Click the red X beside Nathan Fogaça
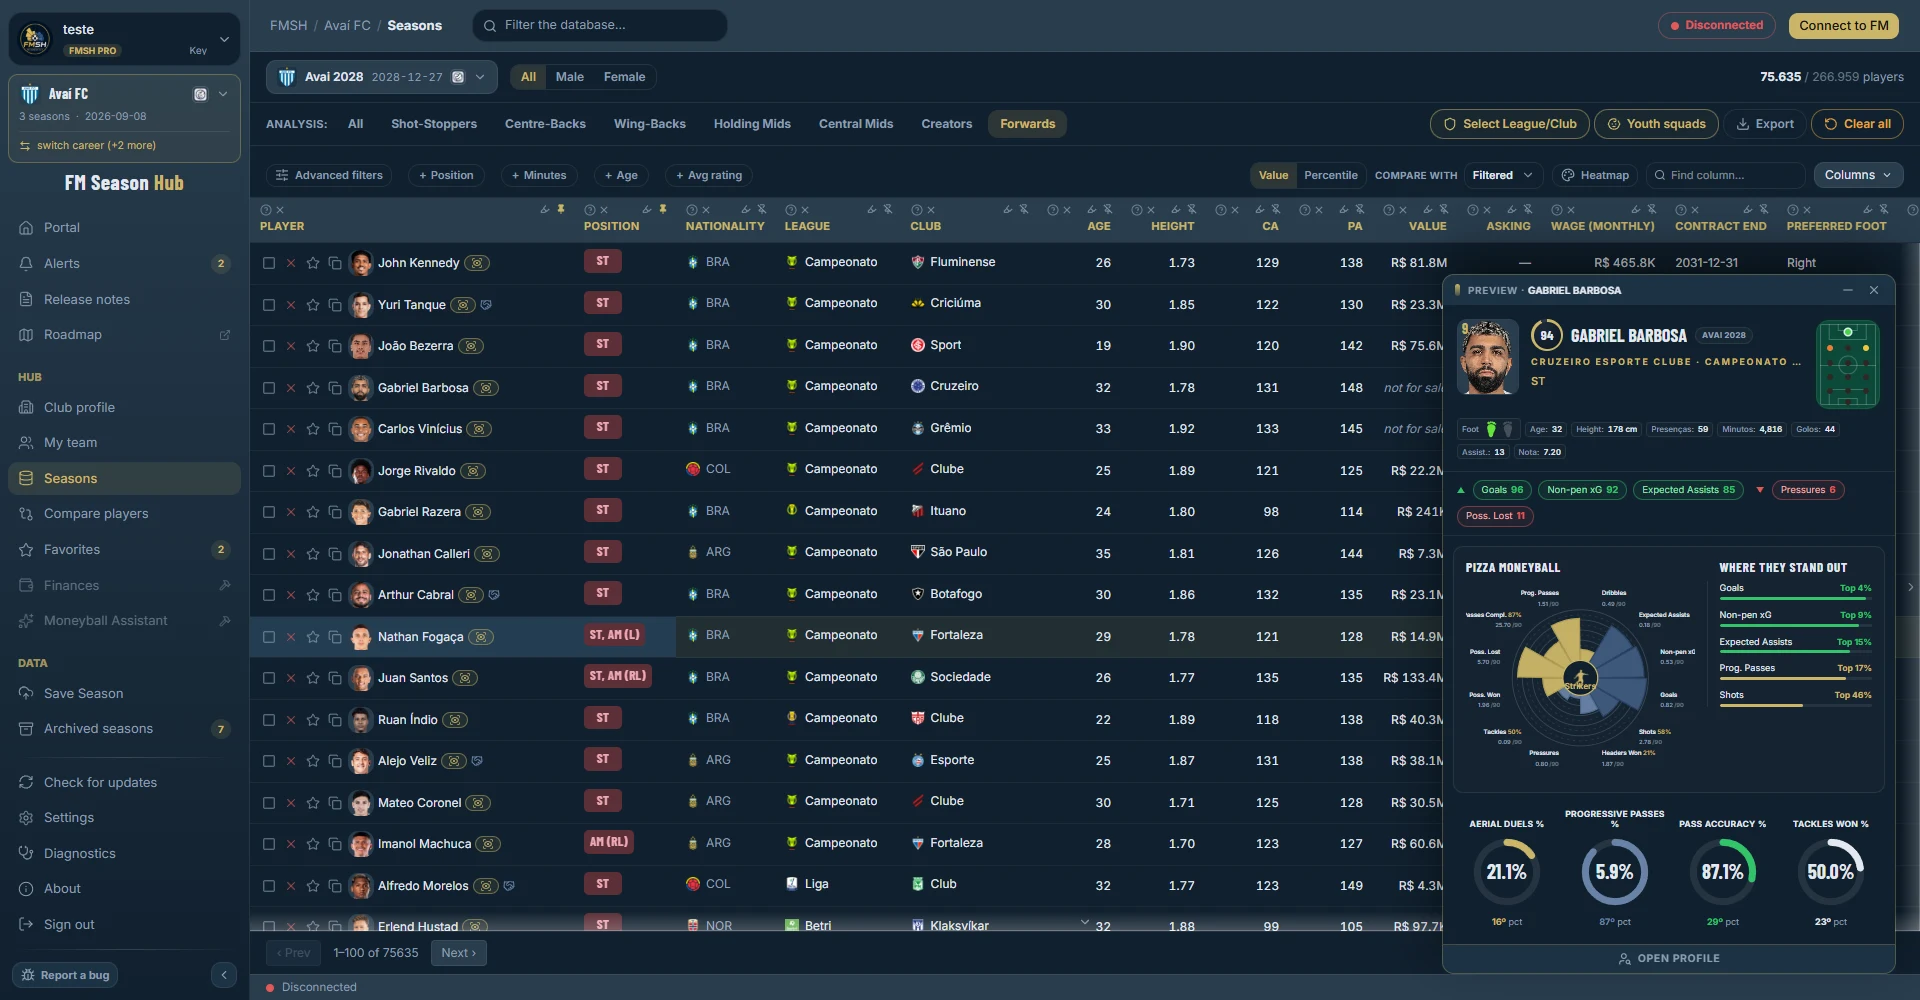1920x1000 pixels. [291, 637]
